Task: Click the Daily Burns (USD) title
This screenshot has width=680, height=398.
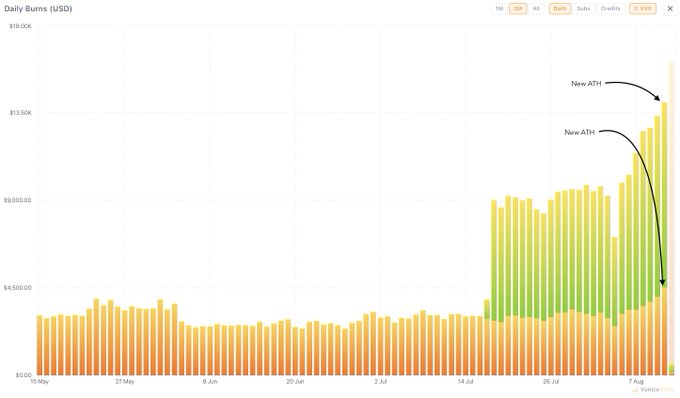Action: click(38, 9)
